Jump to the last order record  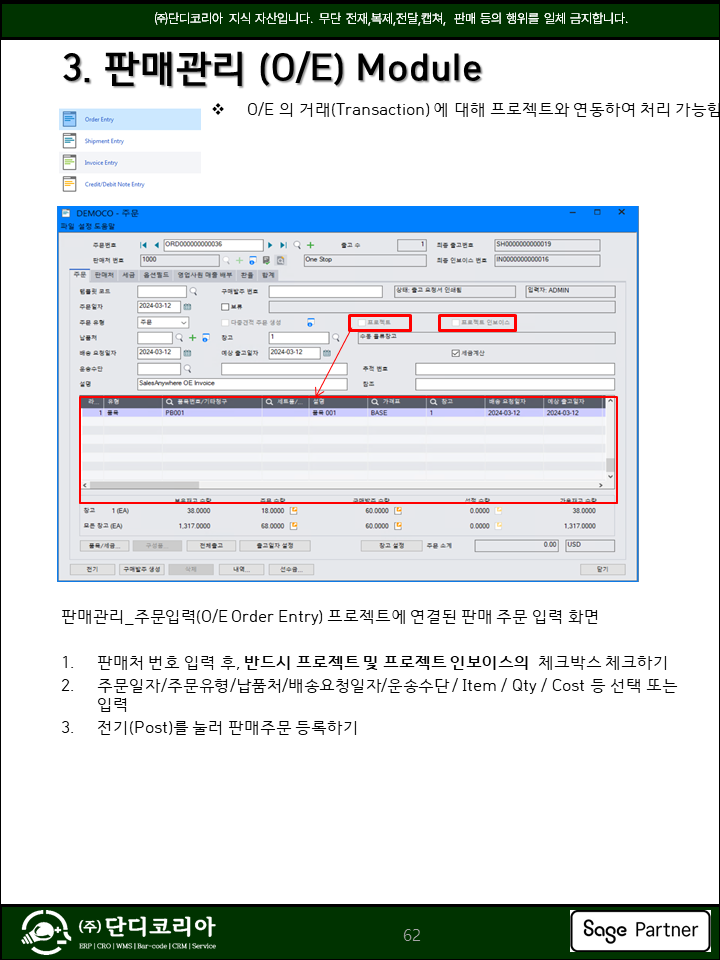282,245
